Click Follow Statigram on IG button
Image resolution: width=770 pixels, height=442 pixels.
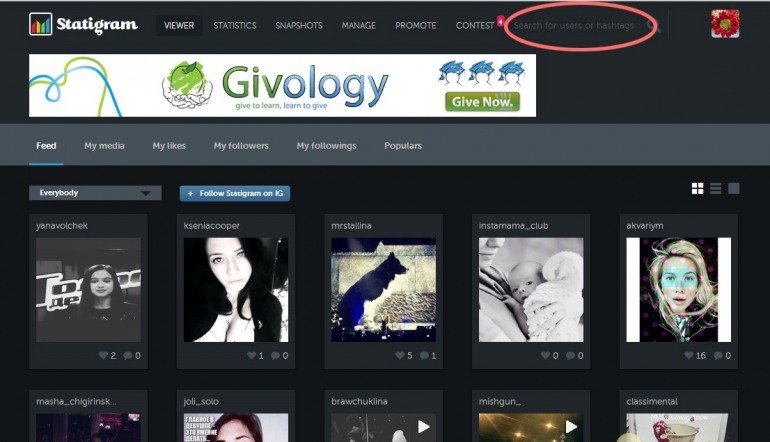pos(235,193)
